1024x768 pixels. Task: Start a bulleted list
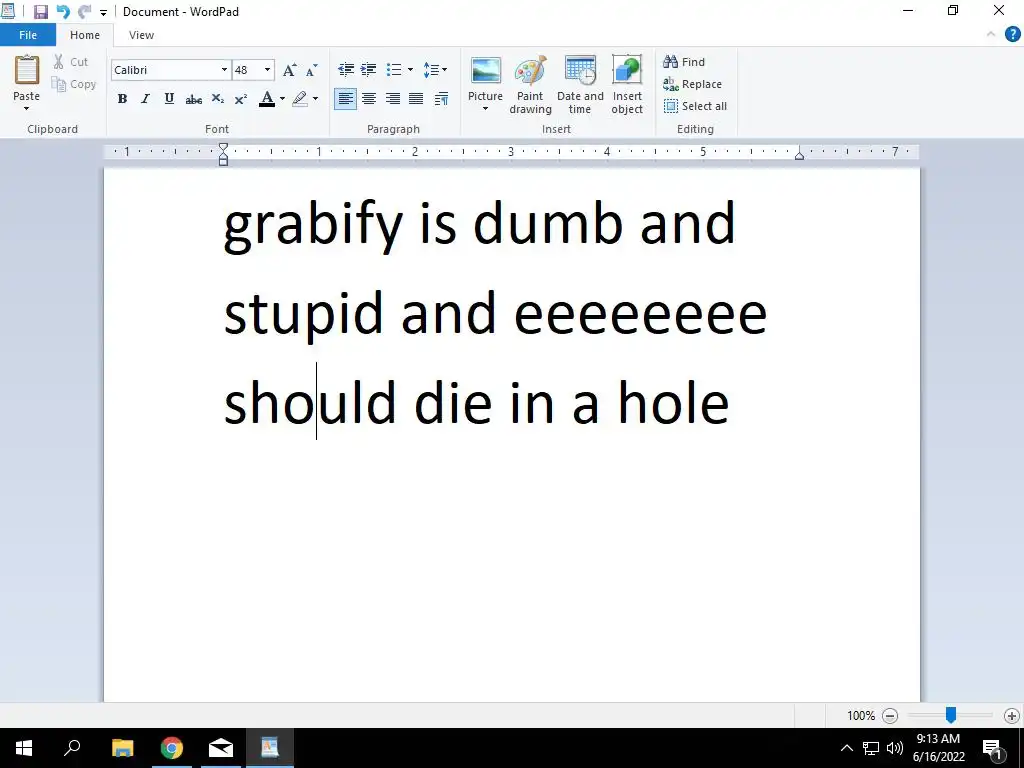pyautogui.click(x=394, y=69)
